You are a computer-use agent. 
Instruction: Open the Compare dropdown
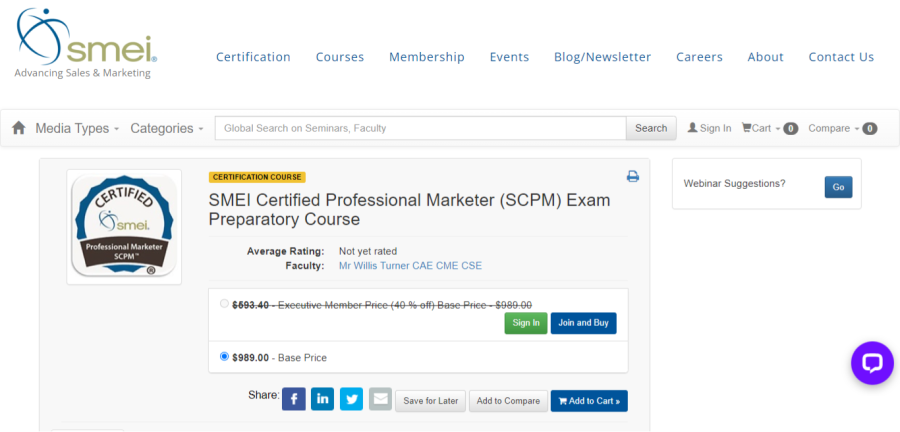(x=843, y=129)
